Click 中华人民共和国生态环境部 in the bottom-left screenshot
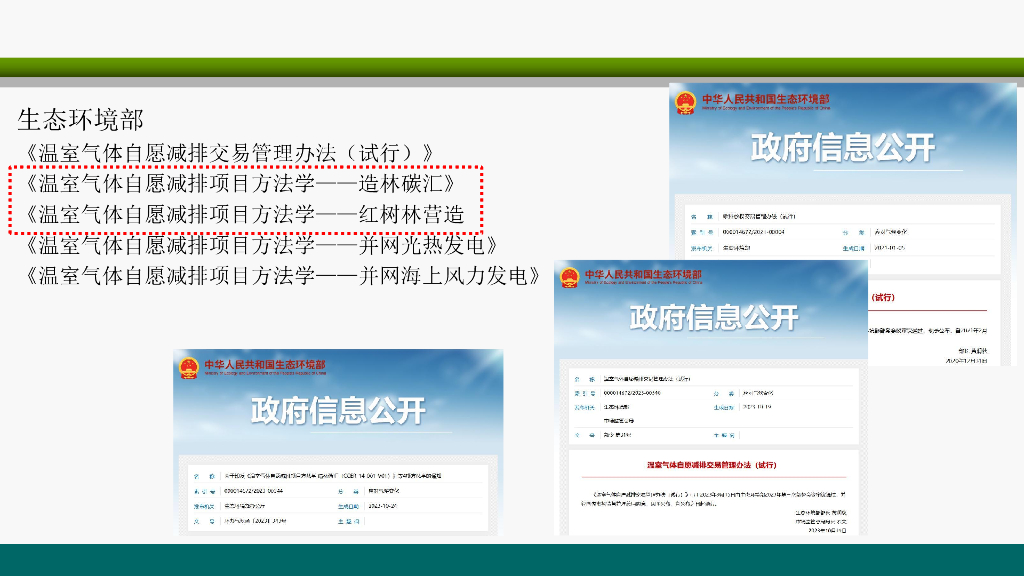This screenshot has width=1024, height=576. click(x=264, y=364)
